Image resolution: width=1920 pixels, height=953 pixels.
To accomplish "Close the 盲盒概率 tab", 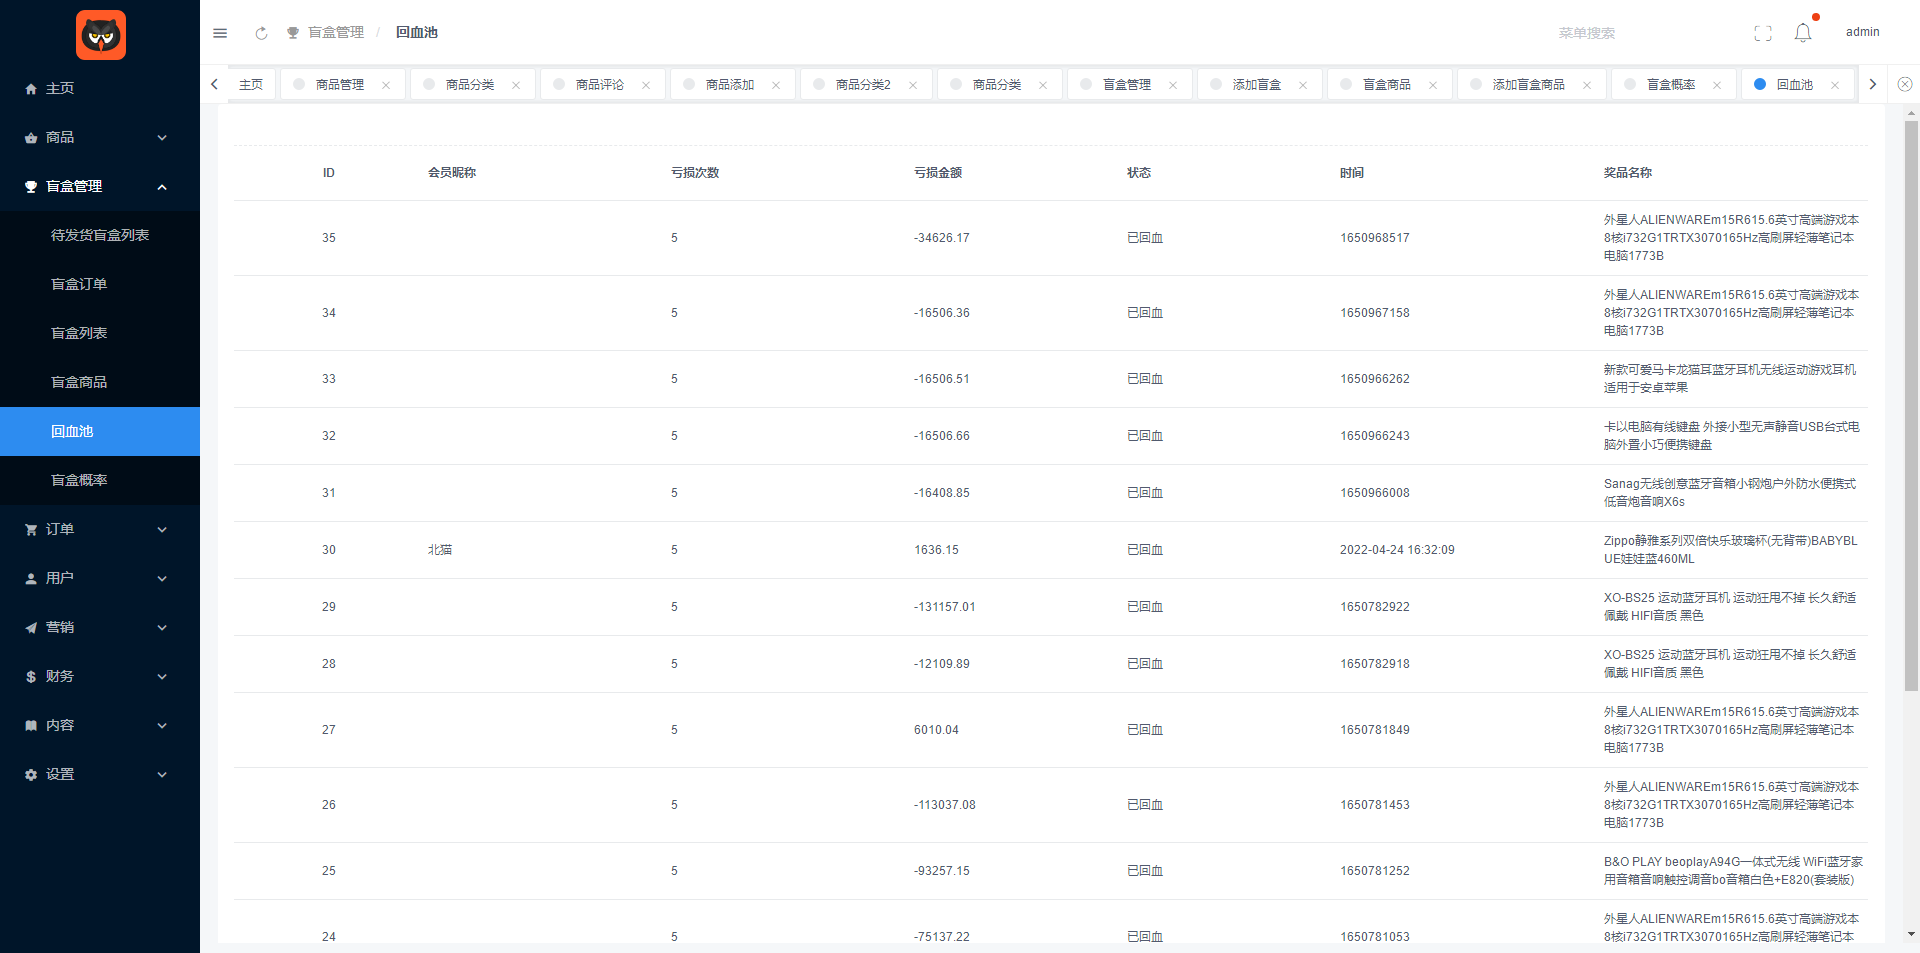I will (x=1717, y=85).
